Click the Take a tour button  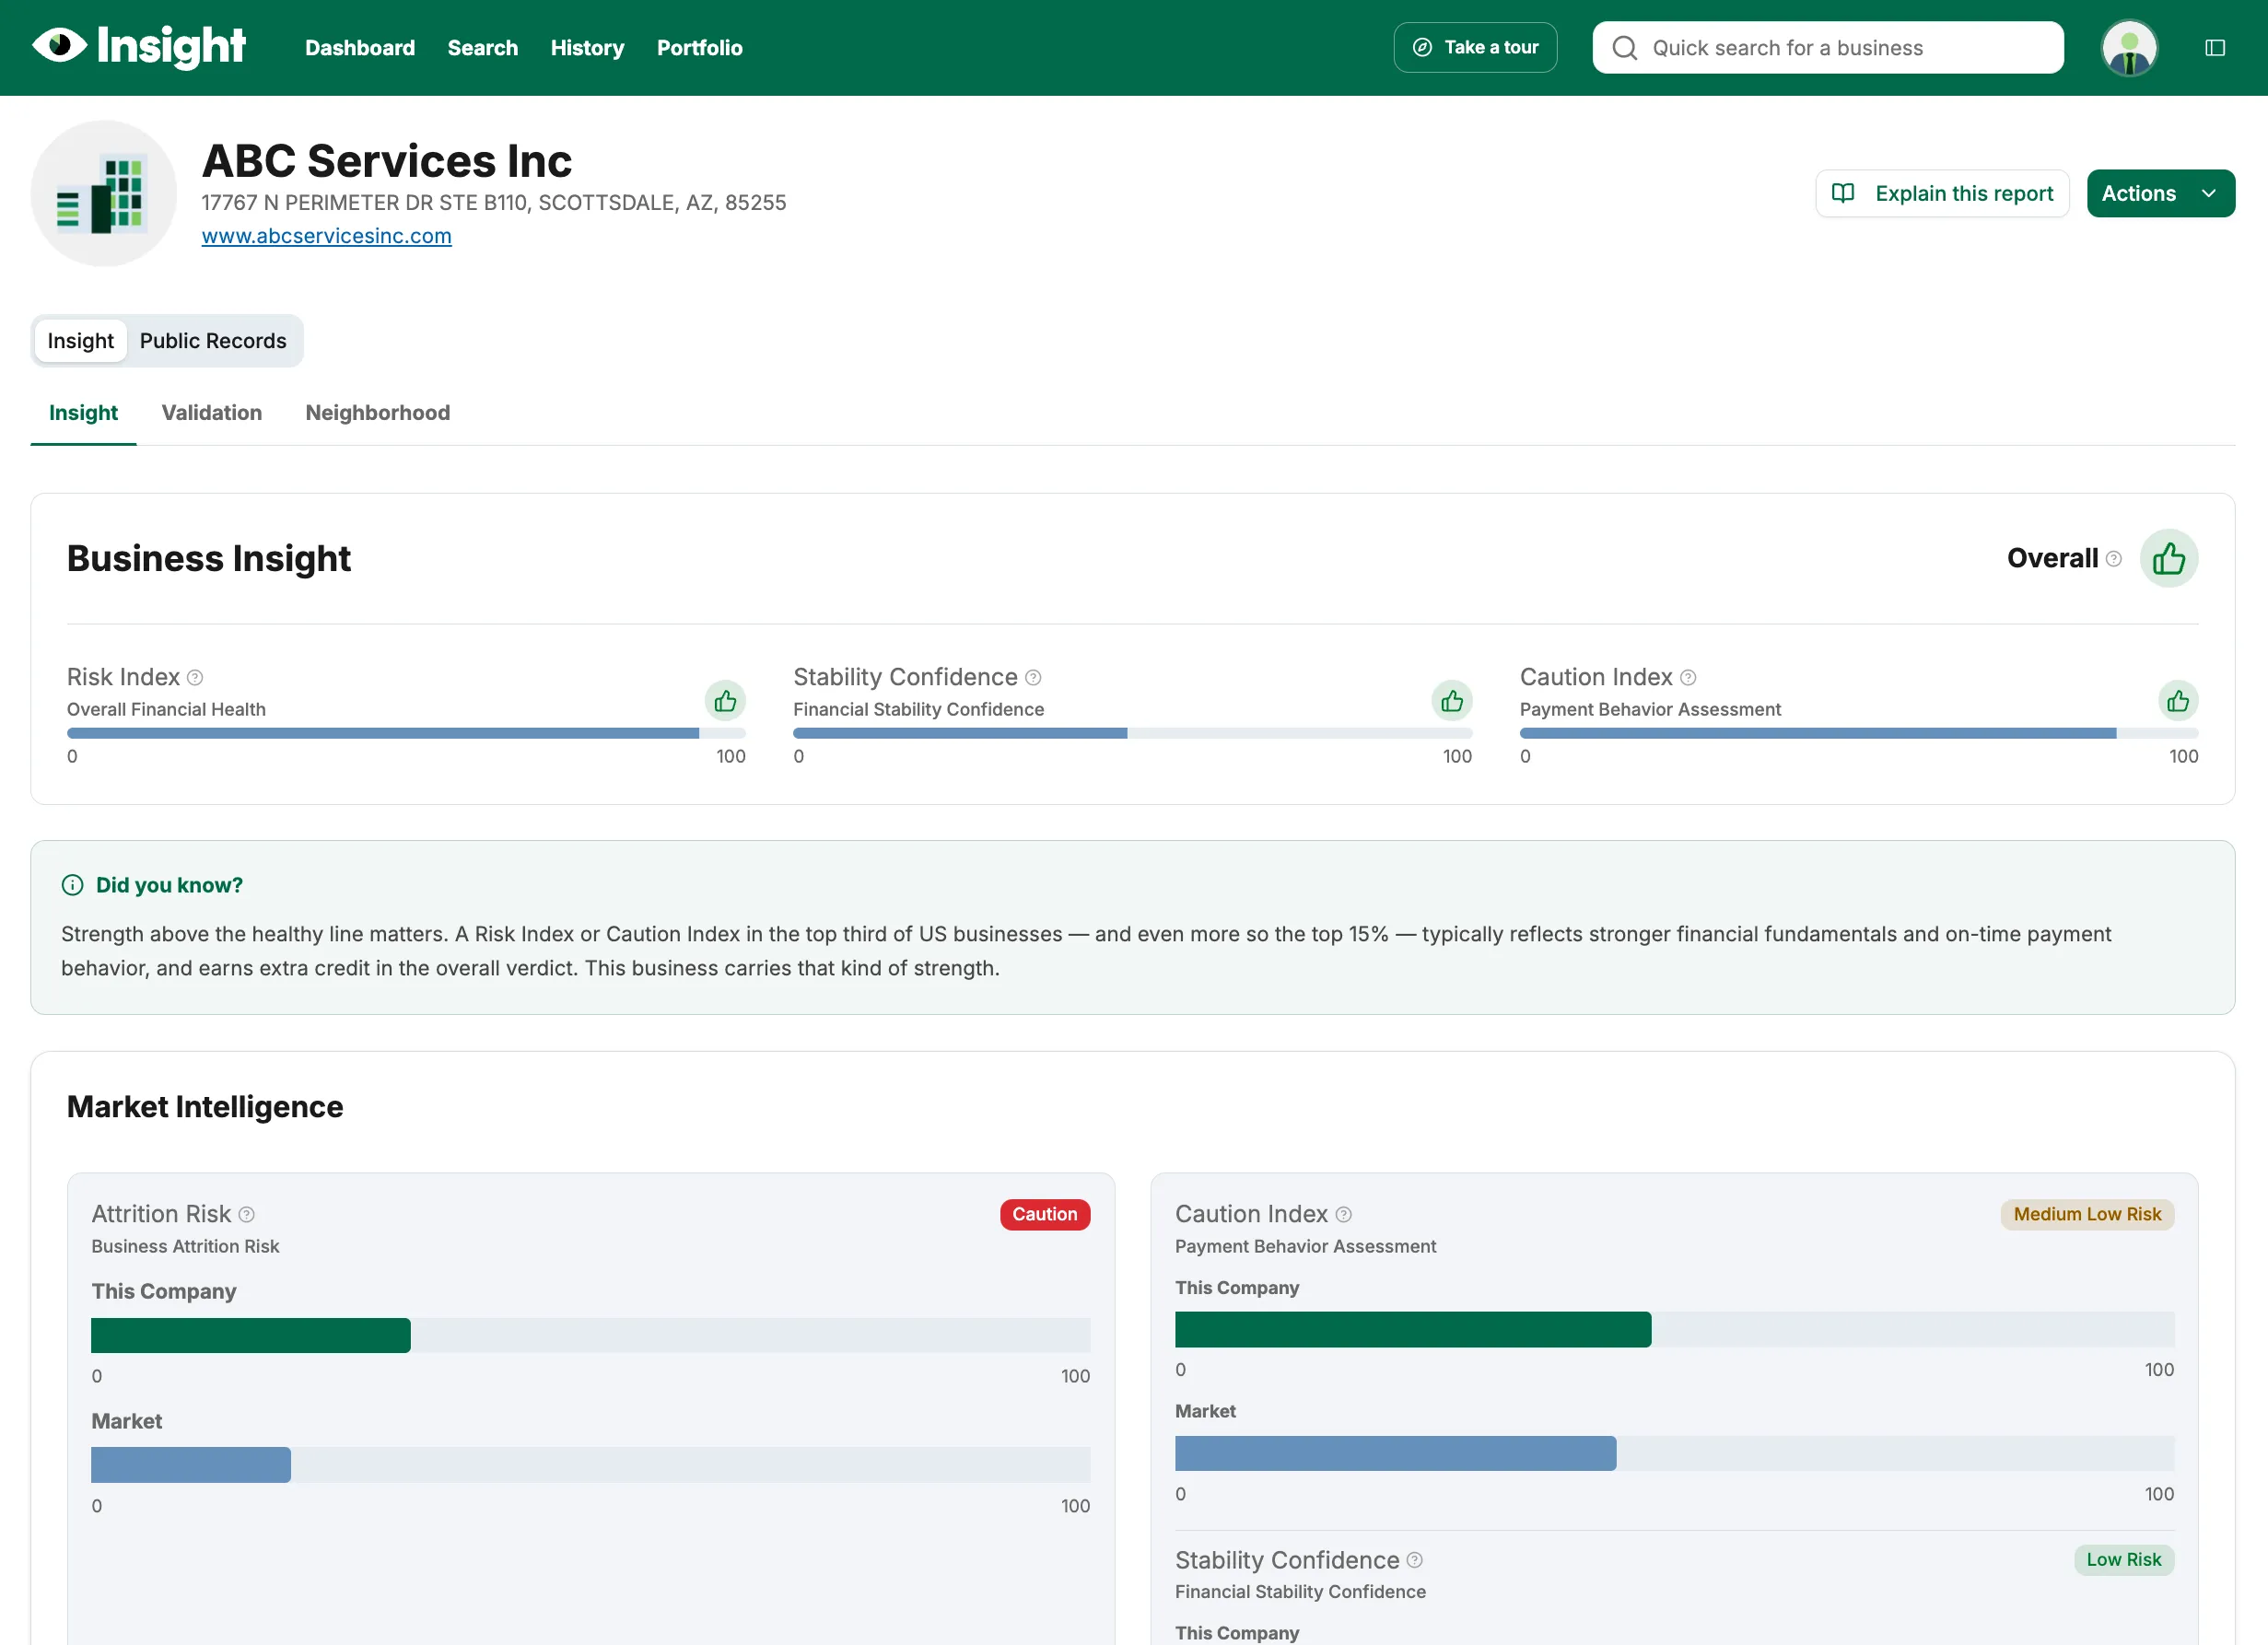pos(1475,48)
